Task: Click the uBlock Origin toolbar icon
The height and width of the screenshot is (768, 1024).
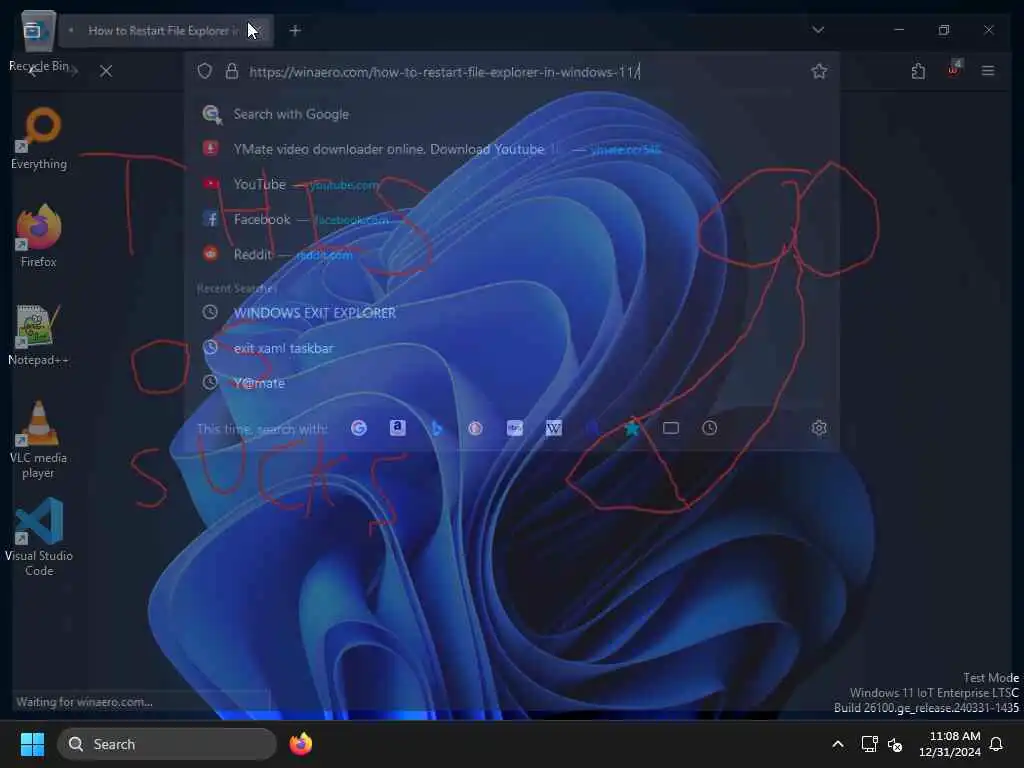Action: (x=953, y=69)
